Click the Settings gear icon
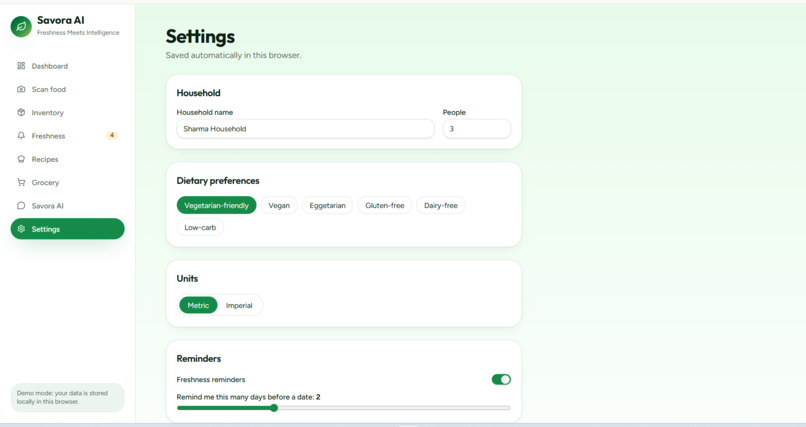The height and width of the screenshot is (427, 806). 21,229
